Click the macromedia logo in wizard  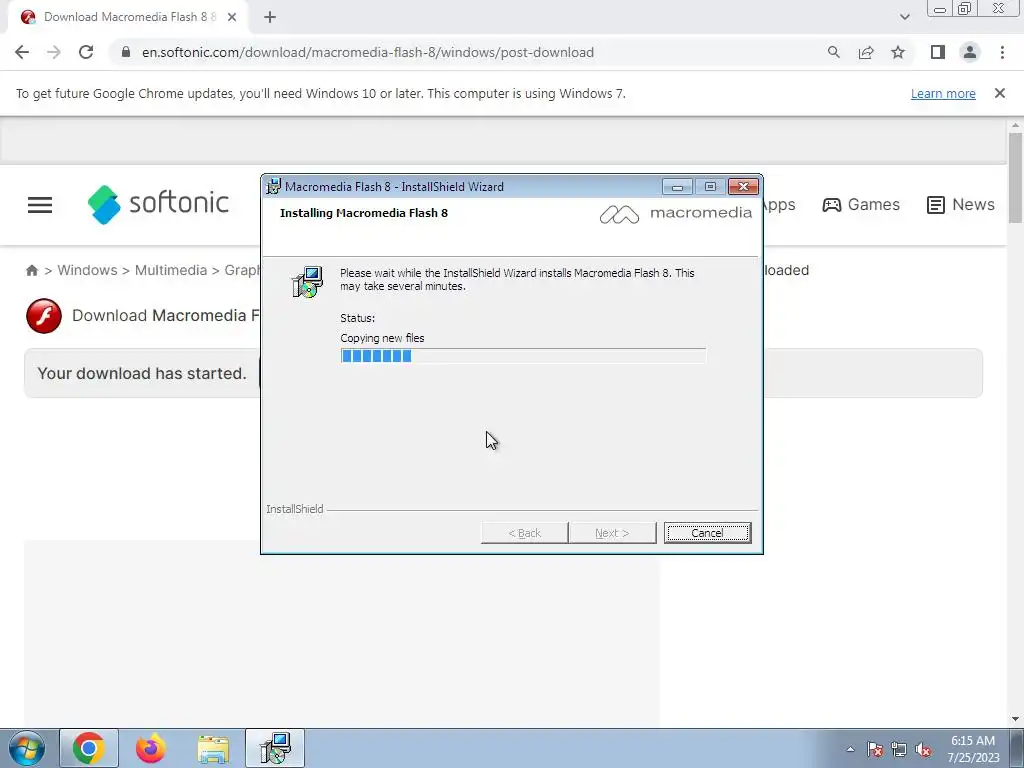(x=675, y=214)
